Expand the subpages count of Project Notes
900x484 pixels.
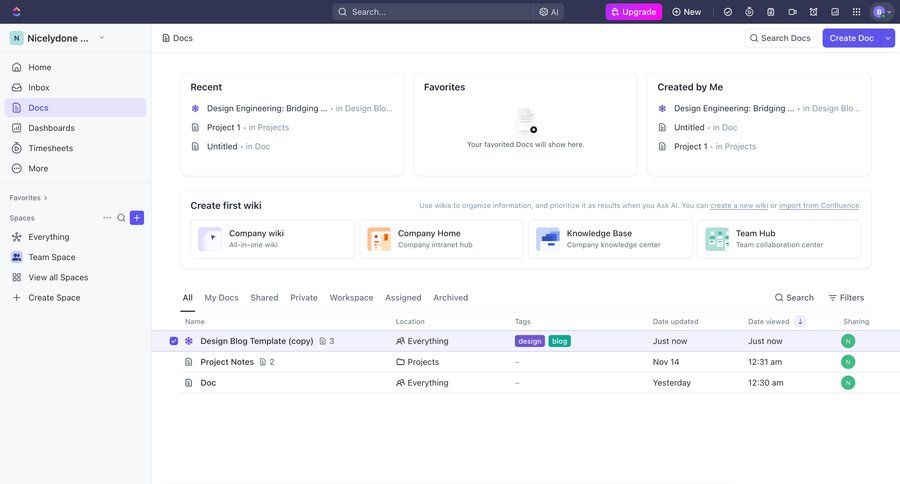(267, 362)
